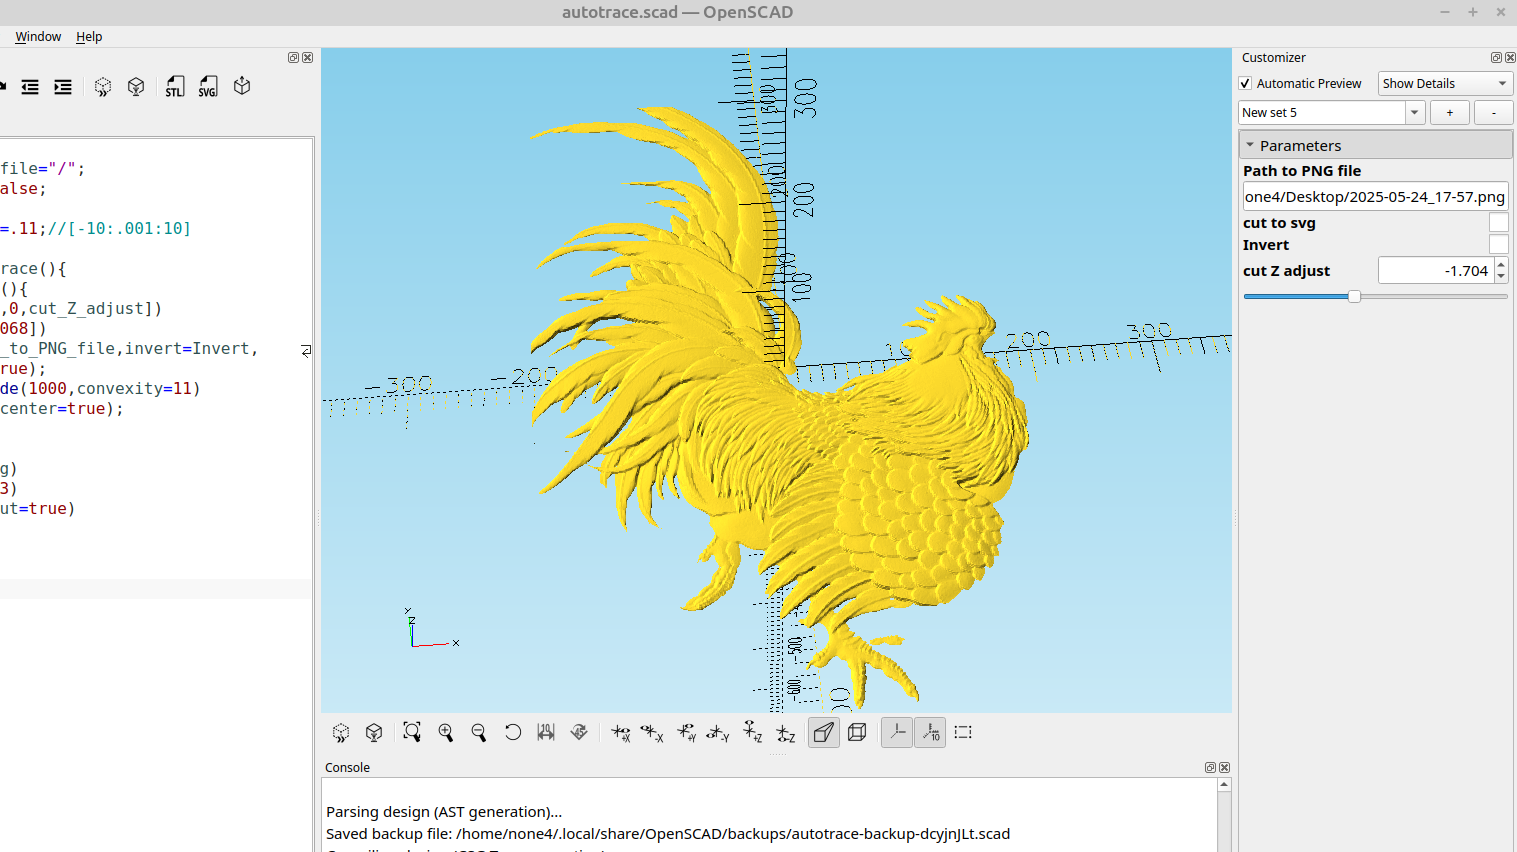
Task: Open the New set 5 preset dropdown
Action: tap(1414, 112)
